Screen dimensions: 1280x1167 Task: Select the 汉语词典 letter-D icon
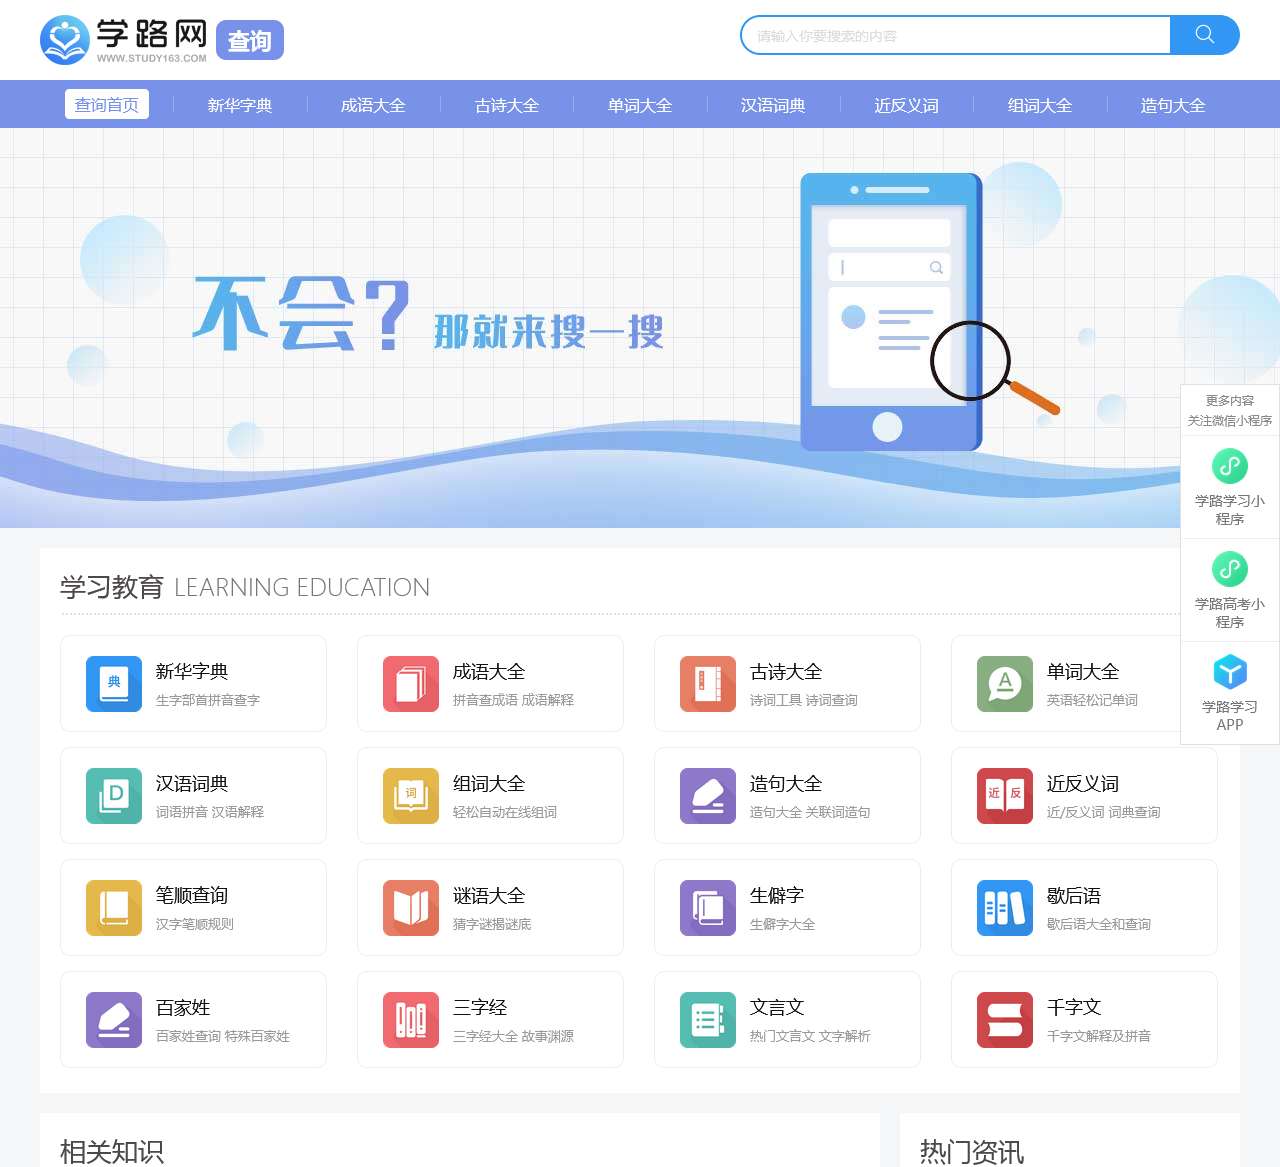coord(113,796)
